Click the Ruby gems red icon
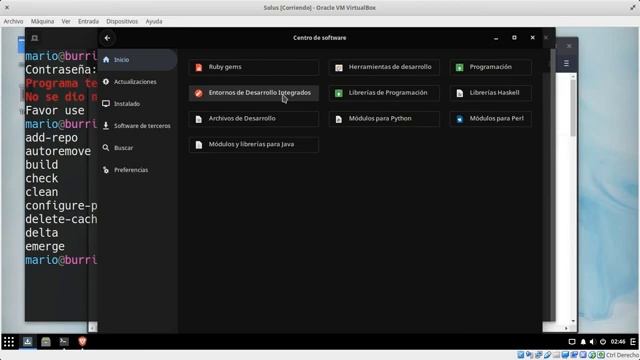Image resolution: width=640 pixels, height=360 pixels. (199, 67)
